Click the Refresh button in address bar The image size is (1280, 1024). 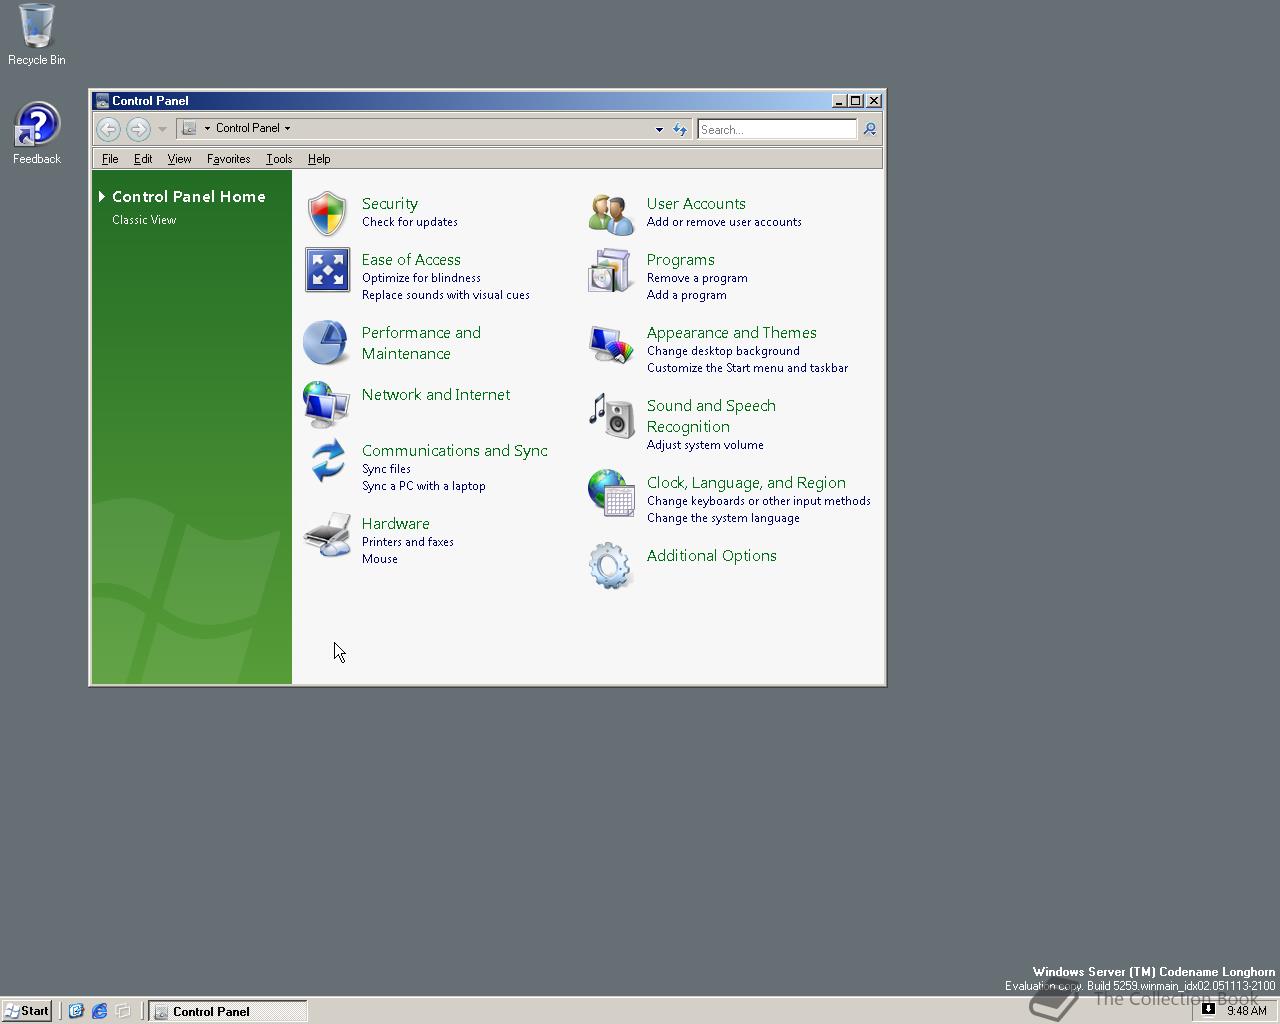pos(680,129)
